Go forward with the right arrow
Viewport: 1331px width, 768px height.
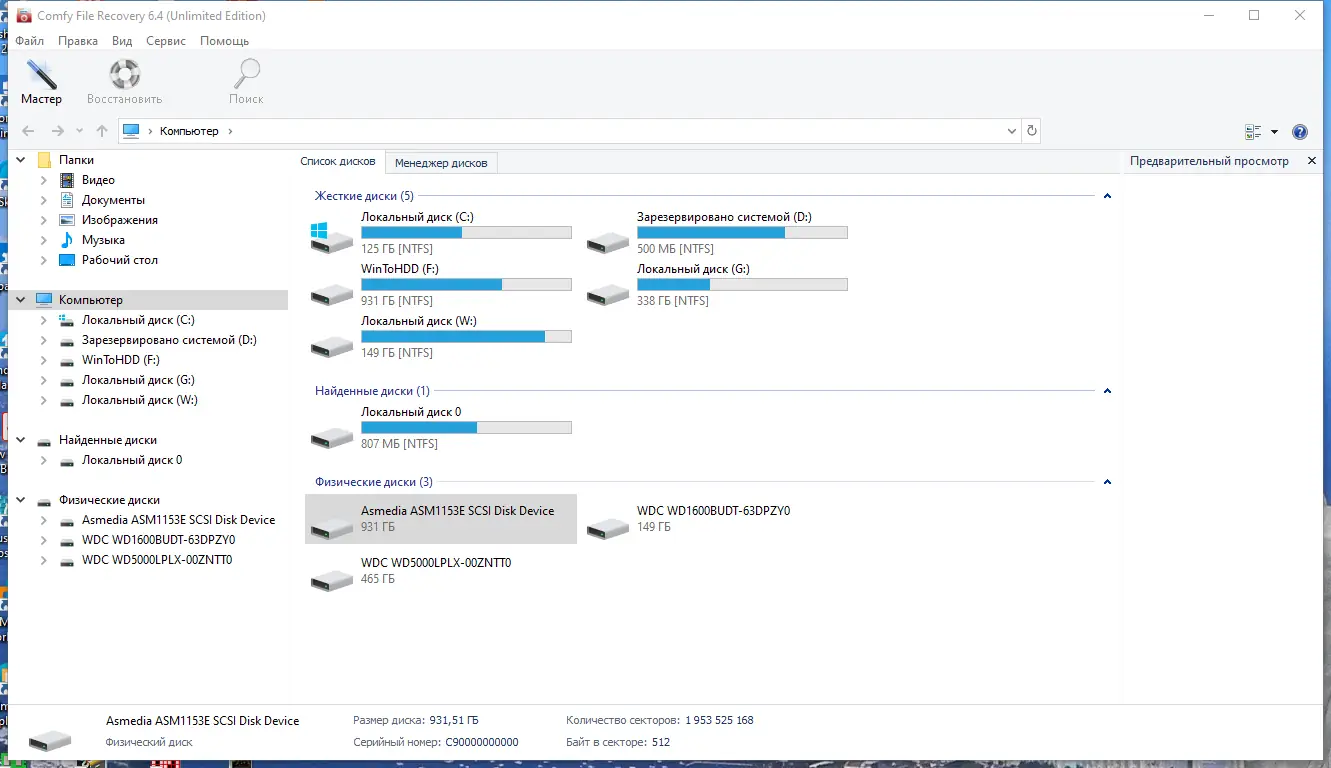pyautogui.click(x=58, y=131)
